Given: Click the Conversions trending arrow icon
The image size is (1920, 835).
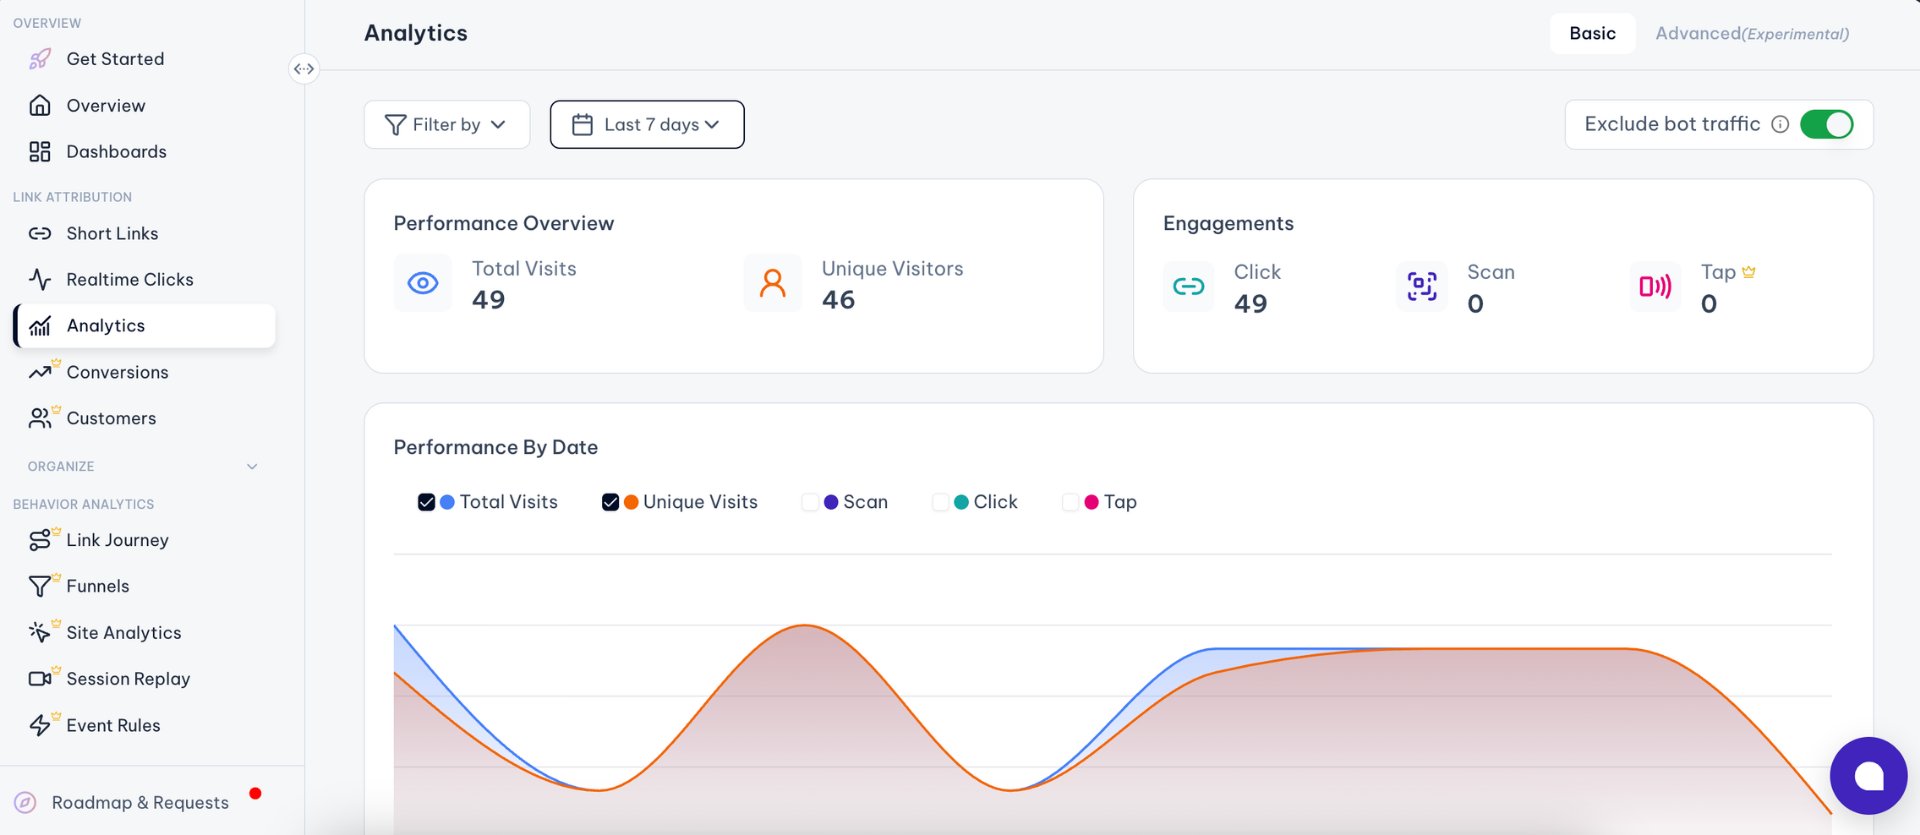Looking at the screenshot, I should [40, 372].
